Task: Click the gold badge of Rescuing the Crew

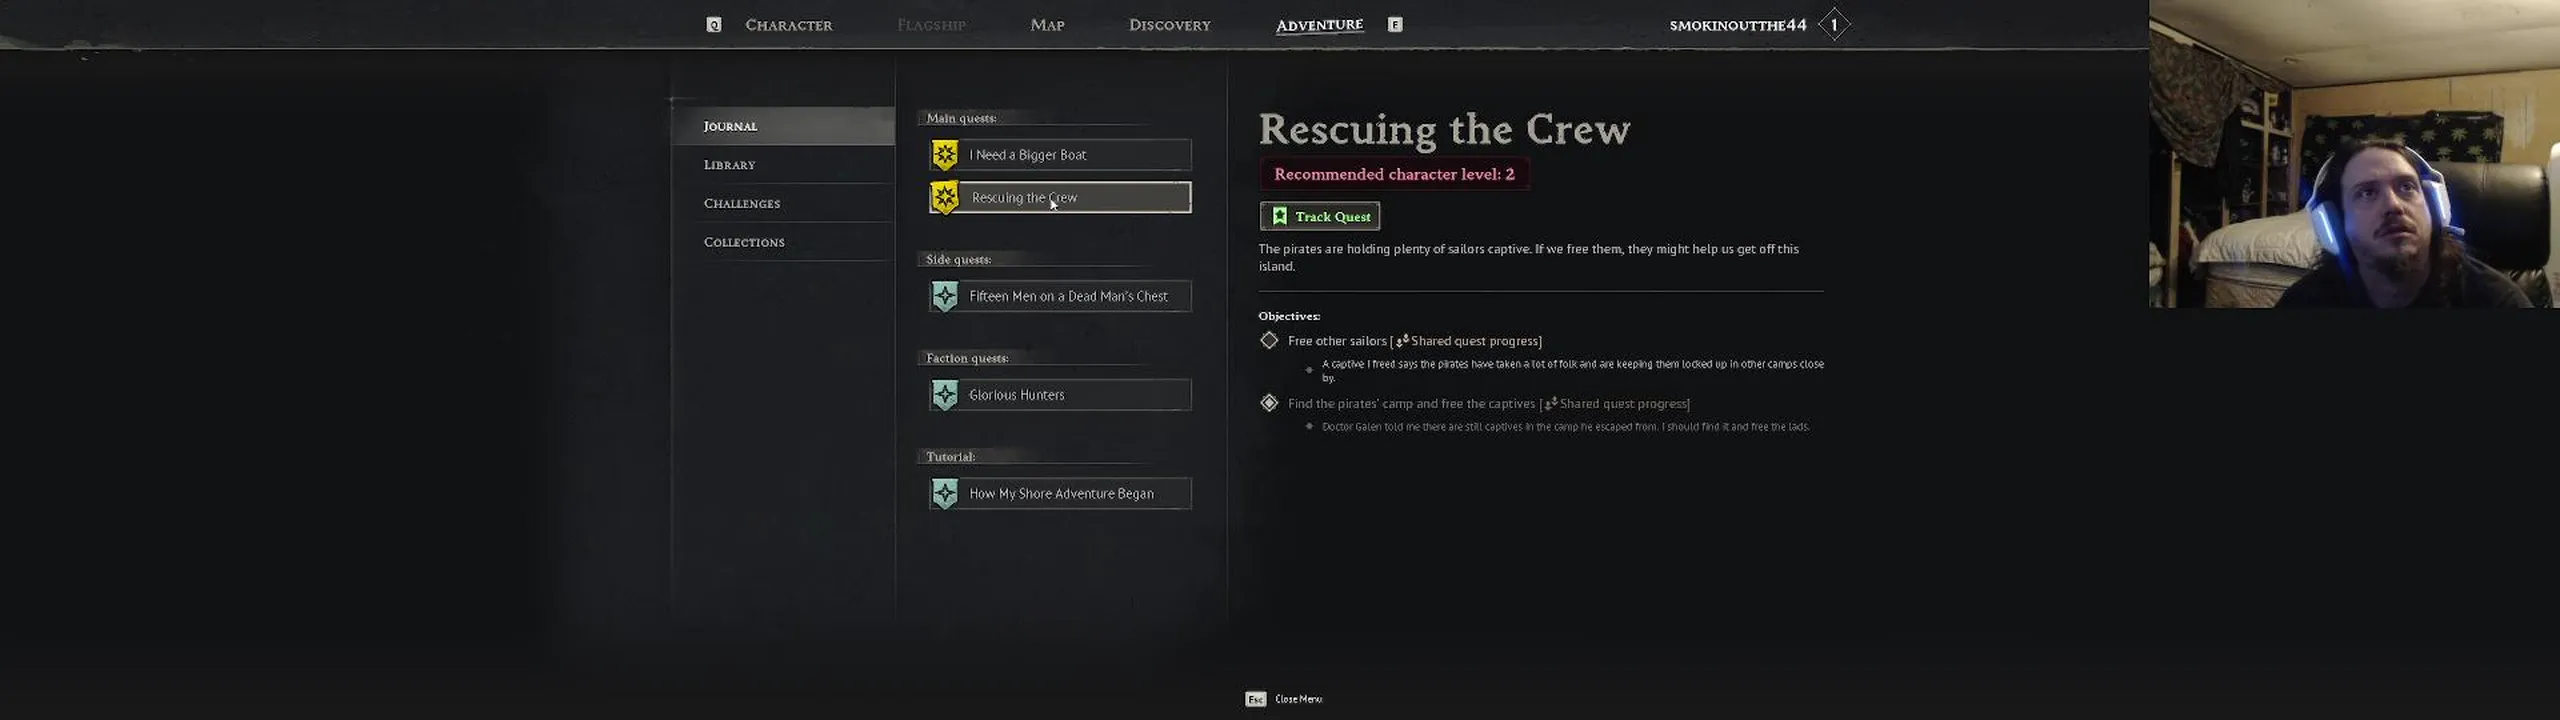Action: point(945,198)
